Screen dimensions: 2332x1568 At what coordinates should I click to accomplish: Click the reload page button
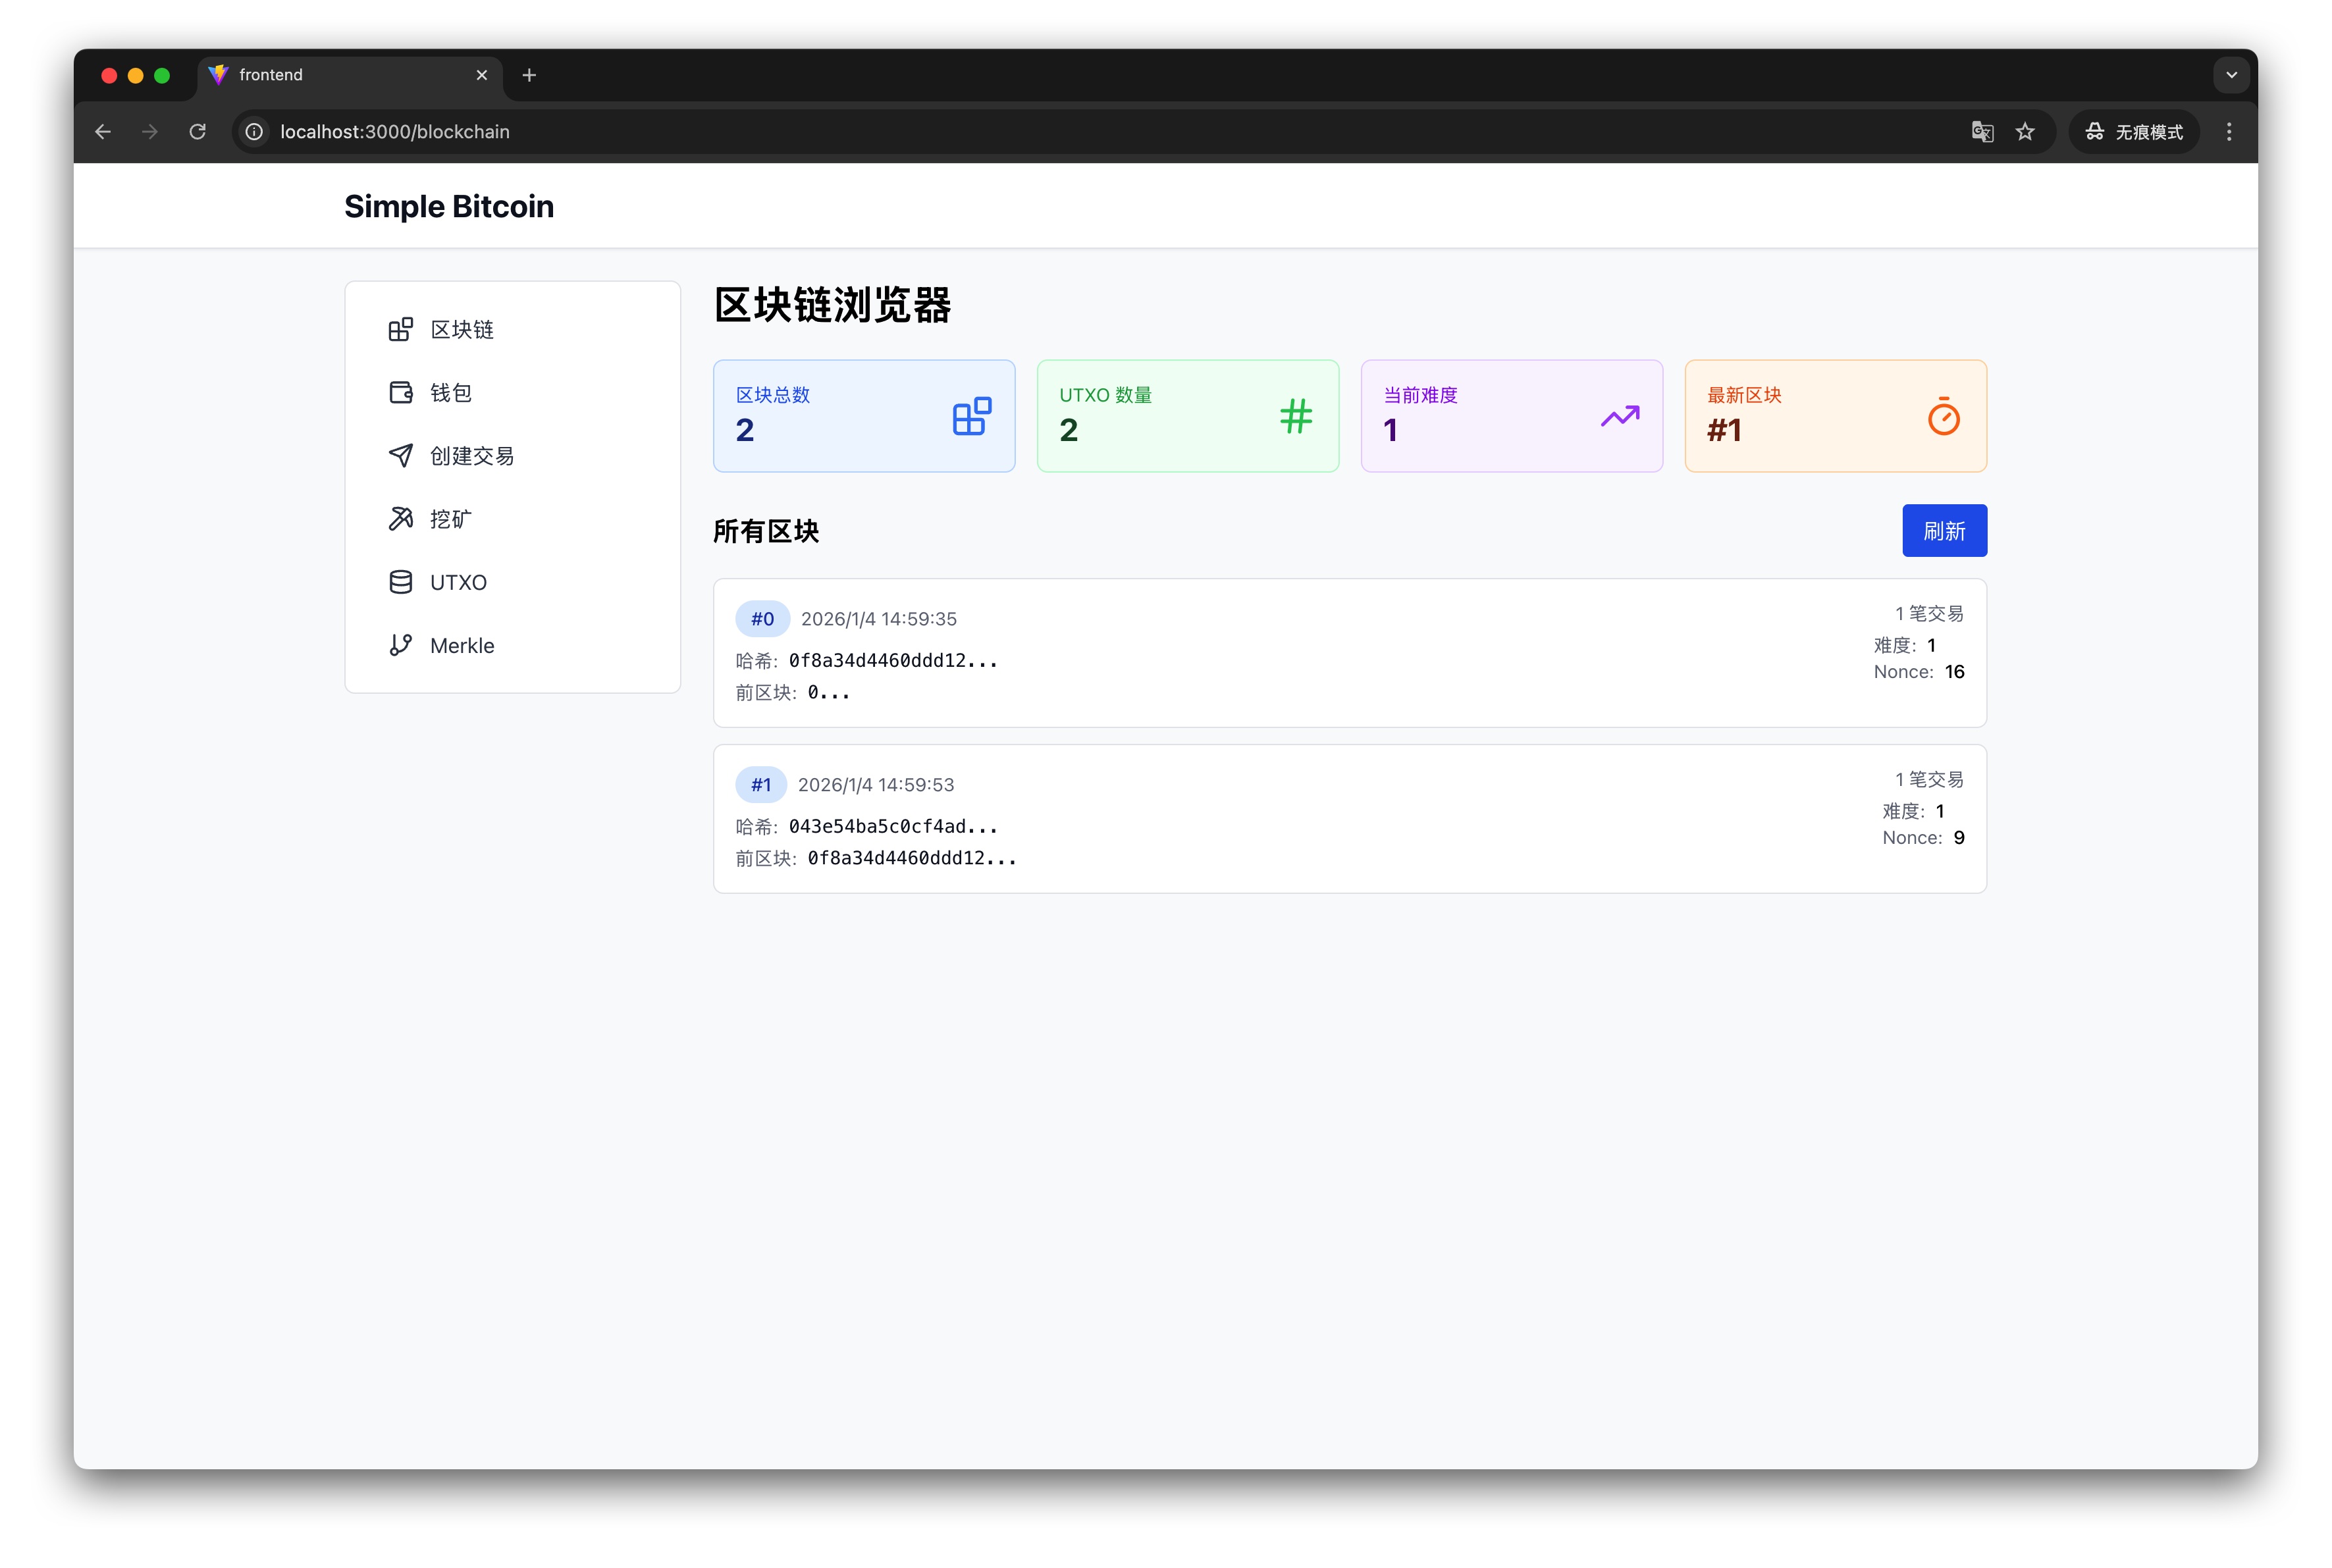[198, 132]
